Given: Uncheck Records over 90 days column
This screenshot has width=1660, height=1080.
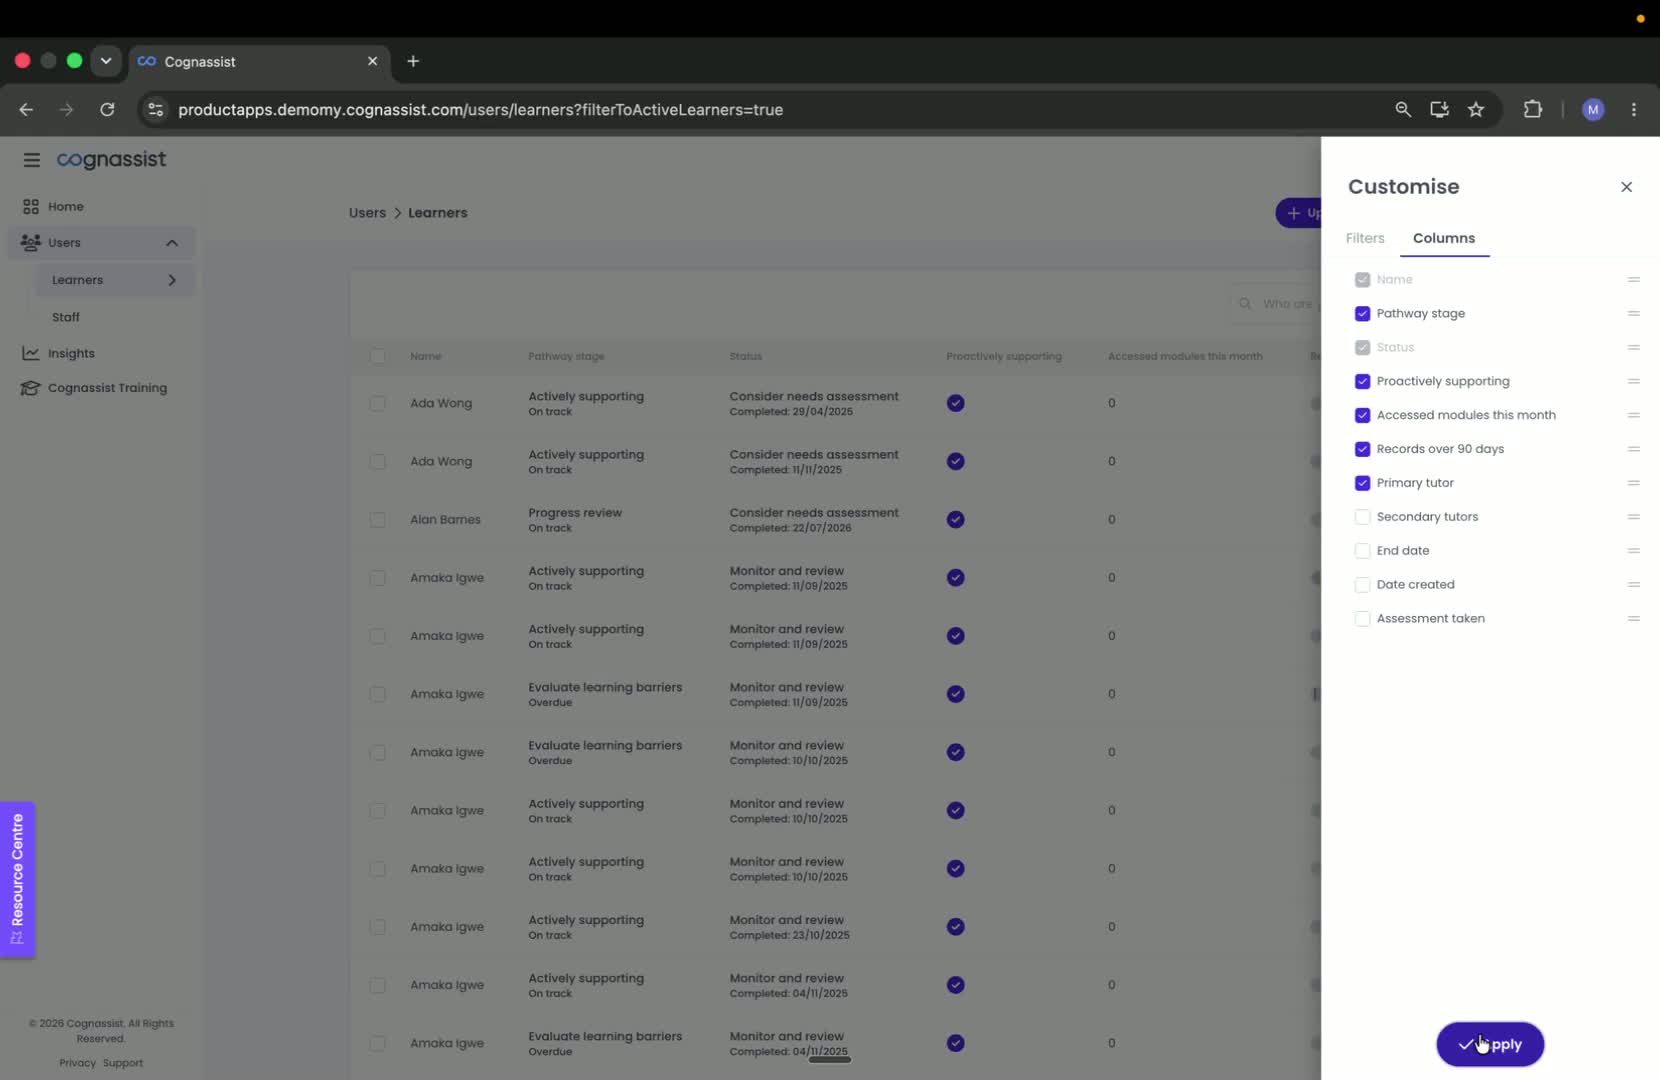Looking at the screenshot, I should click(1362, 450).
